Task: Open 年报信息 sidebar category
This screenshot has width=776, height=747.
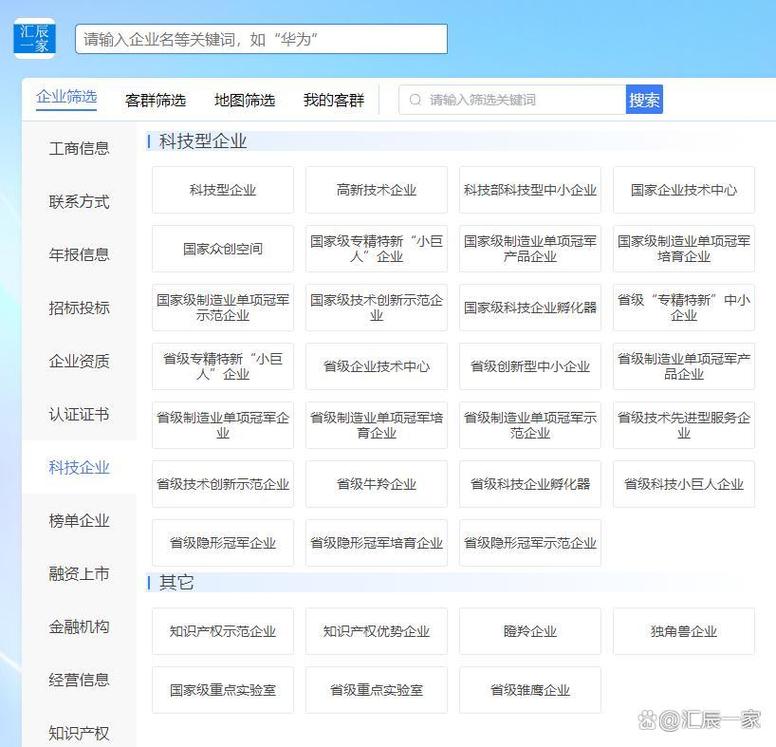Action: [79, 254]
